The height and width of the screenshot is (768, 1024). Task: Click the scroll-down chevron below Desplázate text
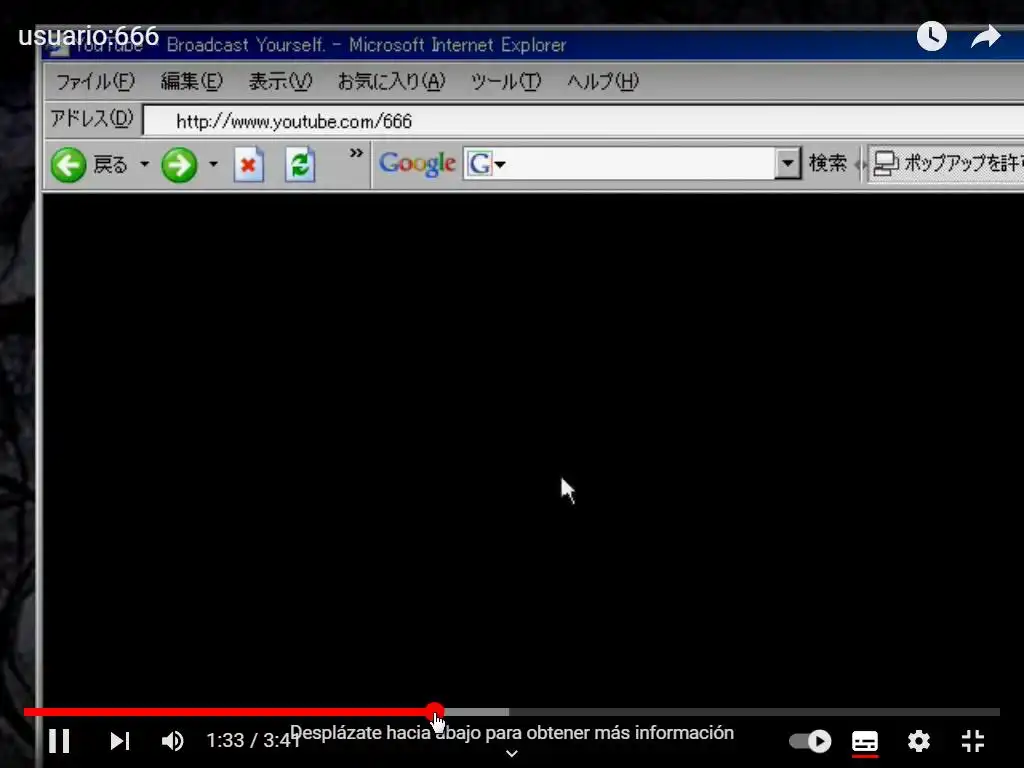click(512, 754)
